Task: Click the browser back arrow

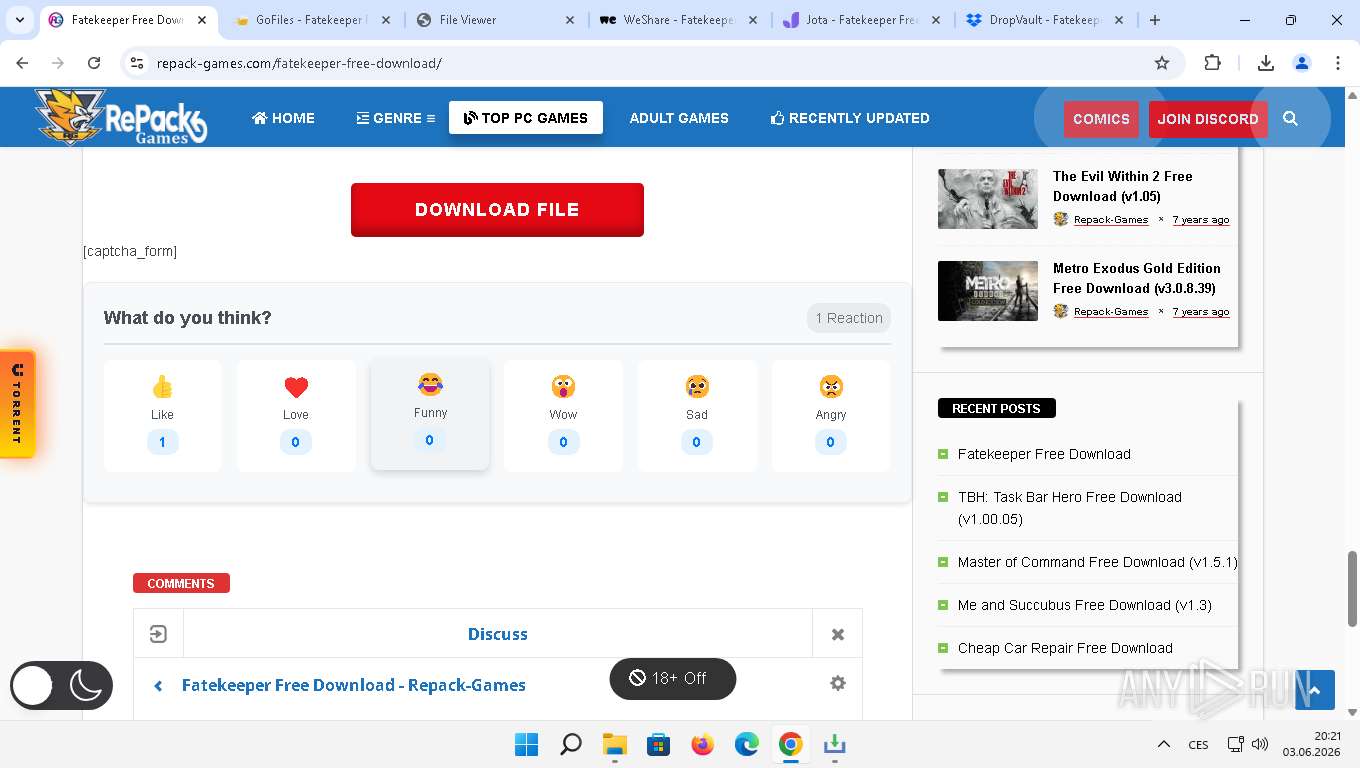Action: [x=22, y=63]
